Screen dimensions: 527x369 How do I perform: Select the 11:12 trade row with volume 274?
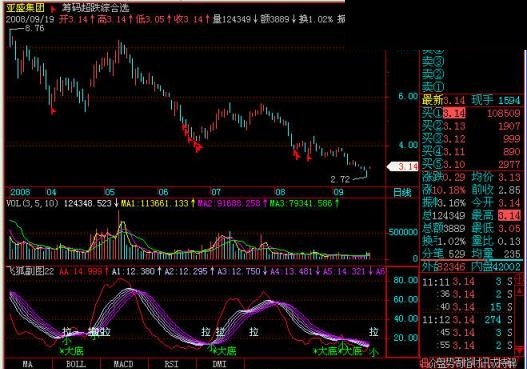pos(468,320)
